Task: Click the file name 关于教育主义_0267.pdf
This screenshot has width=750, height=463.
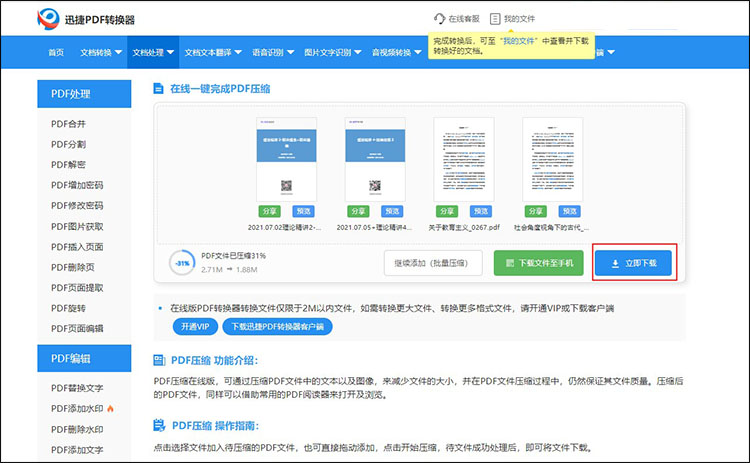Action: [463, 227]
